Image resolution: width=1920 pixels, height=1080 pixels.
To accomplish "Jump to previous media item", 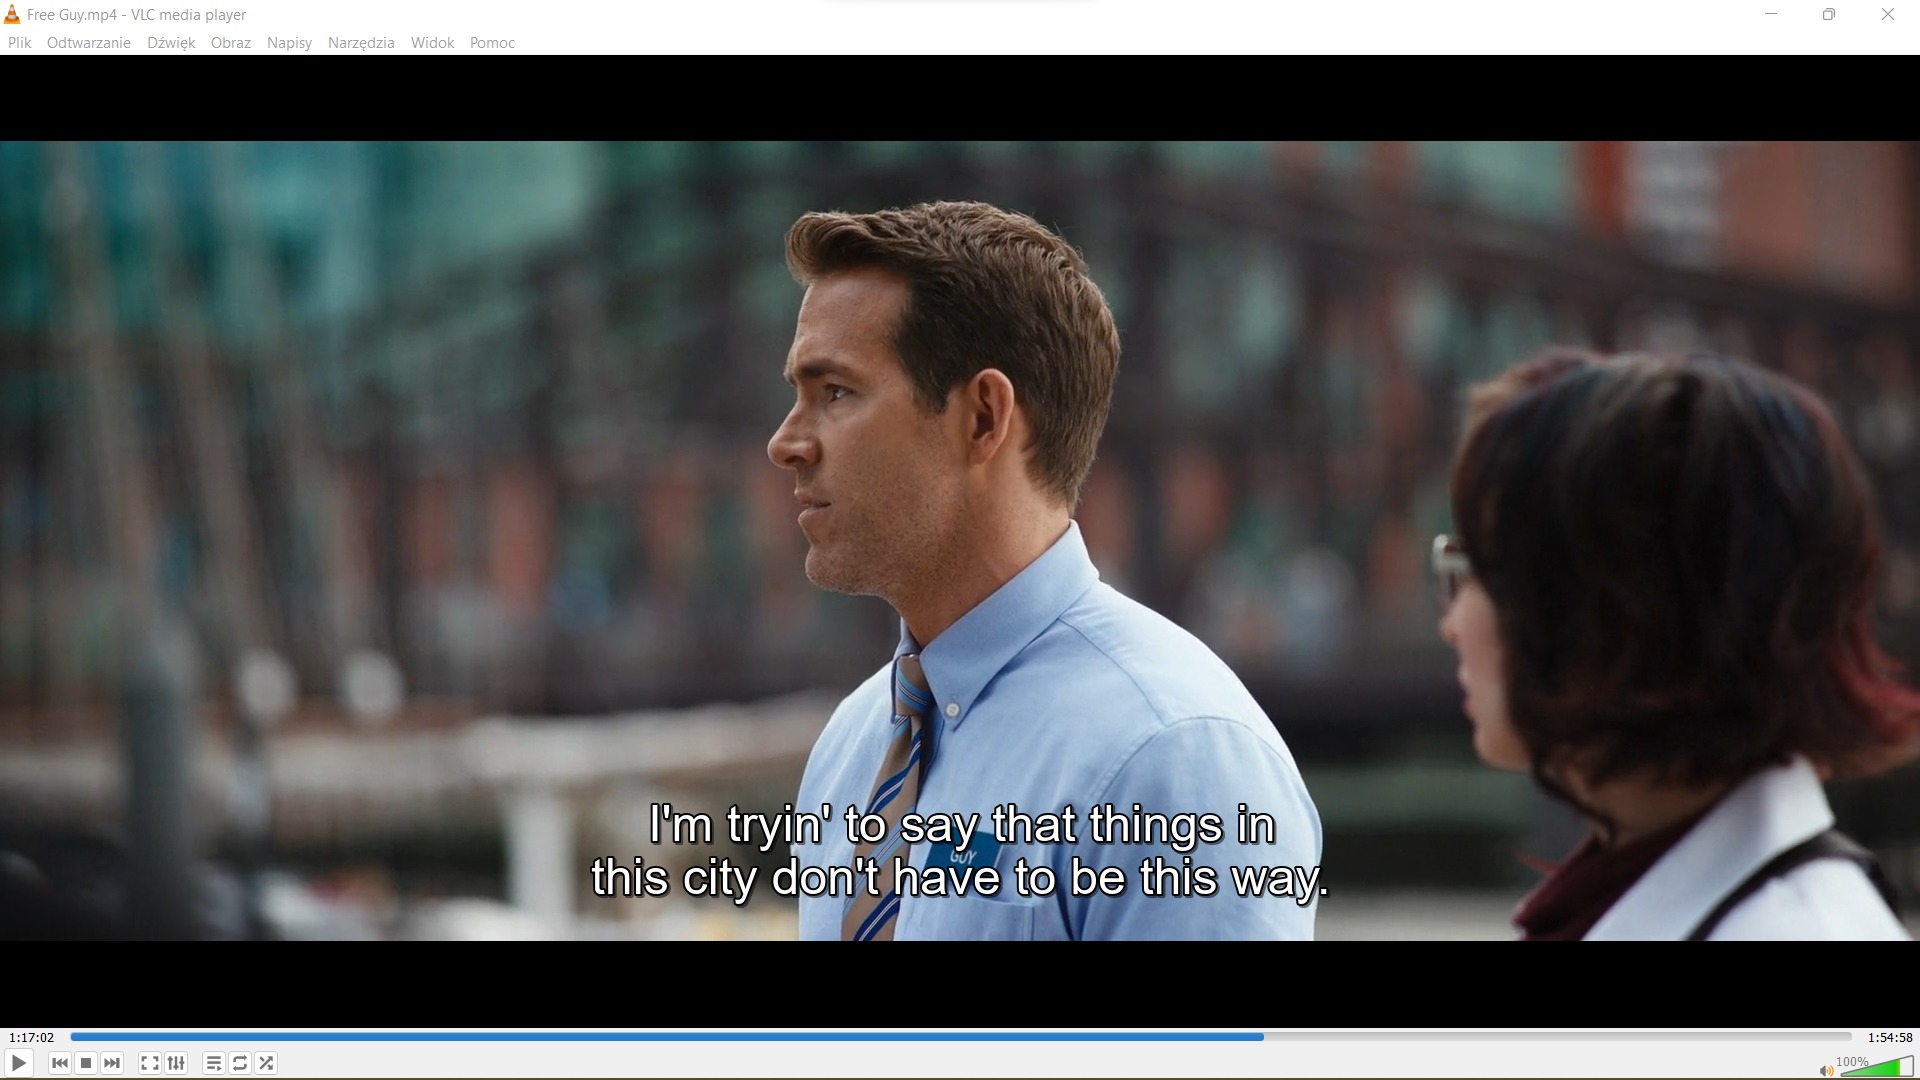I will [59, 1063].
